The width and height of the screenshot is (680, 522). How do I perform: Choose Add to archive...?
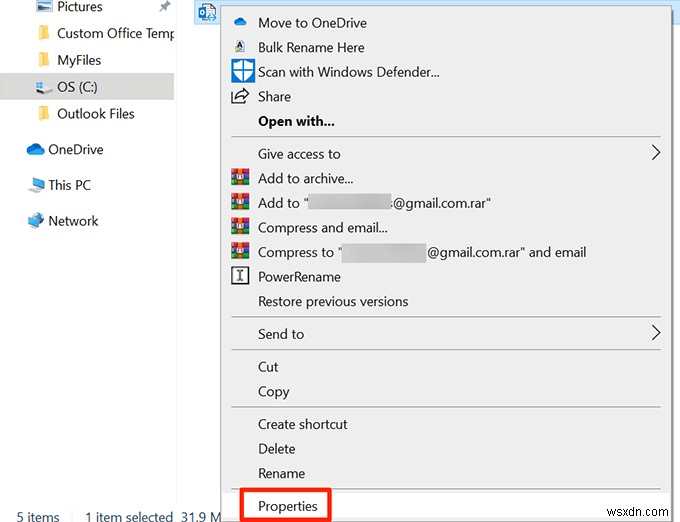[306, 178]
